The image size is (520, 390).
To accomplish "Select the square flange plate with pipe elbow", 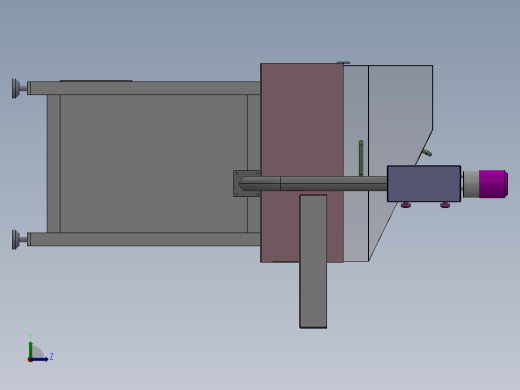I will click(247, 183).
